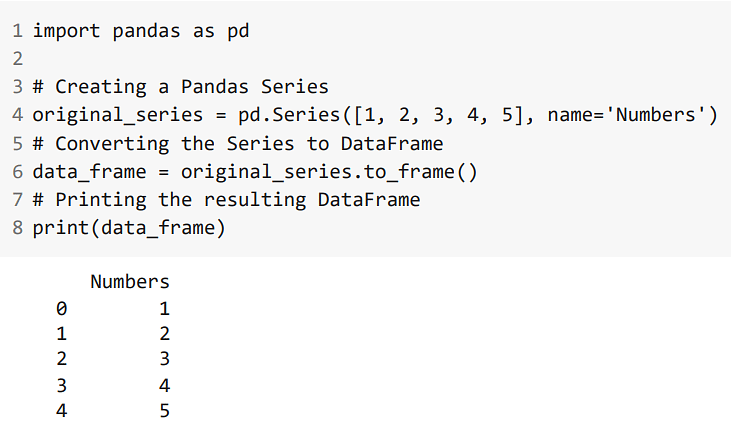The width and height of the screenshot is (731, 436).
Task: Click the 'Numbers' column header in output
Action: [x=130, y=281]
